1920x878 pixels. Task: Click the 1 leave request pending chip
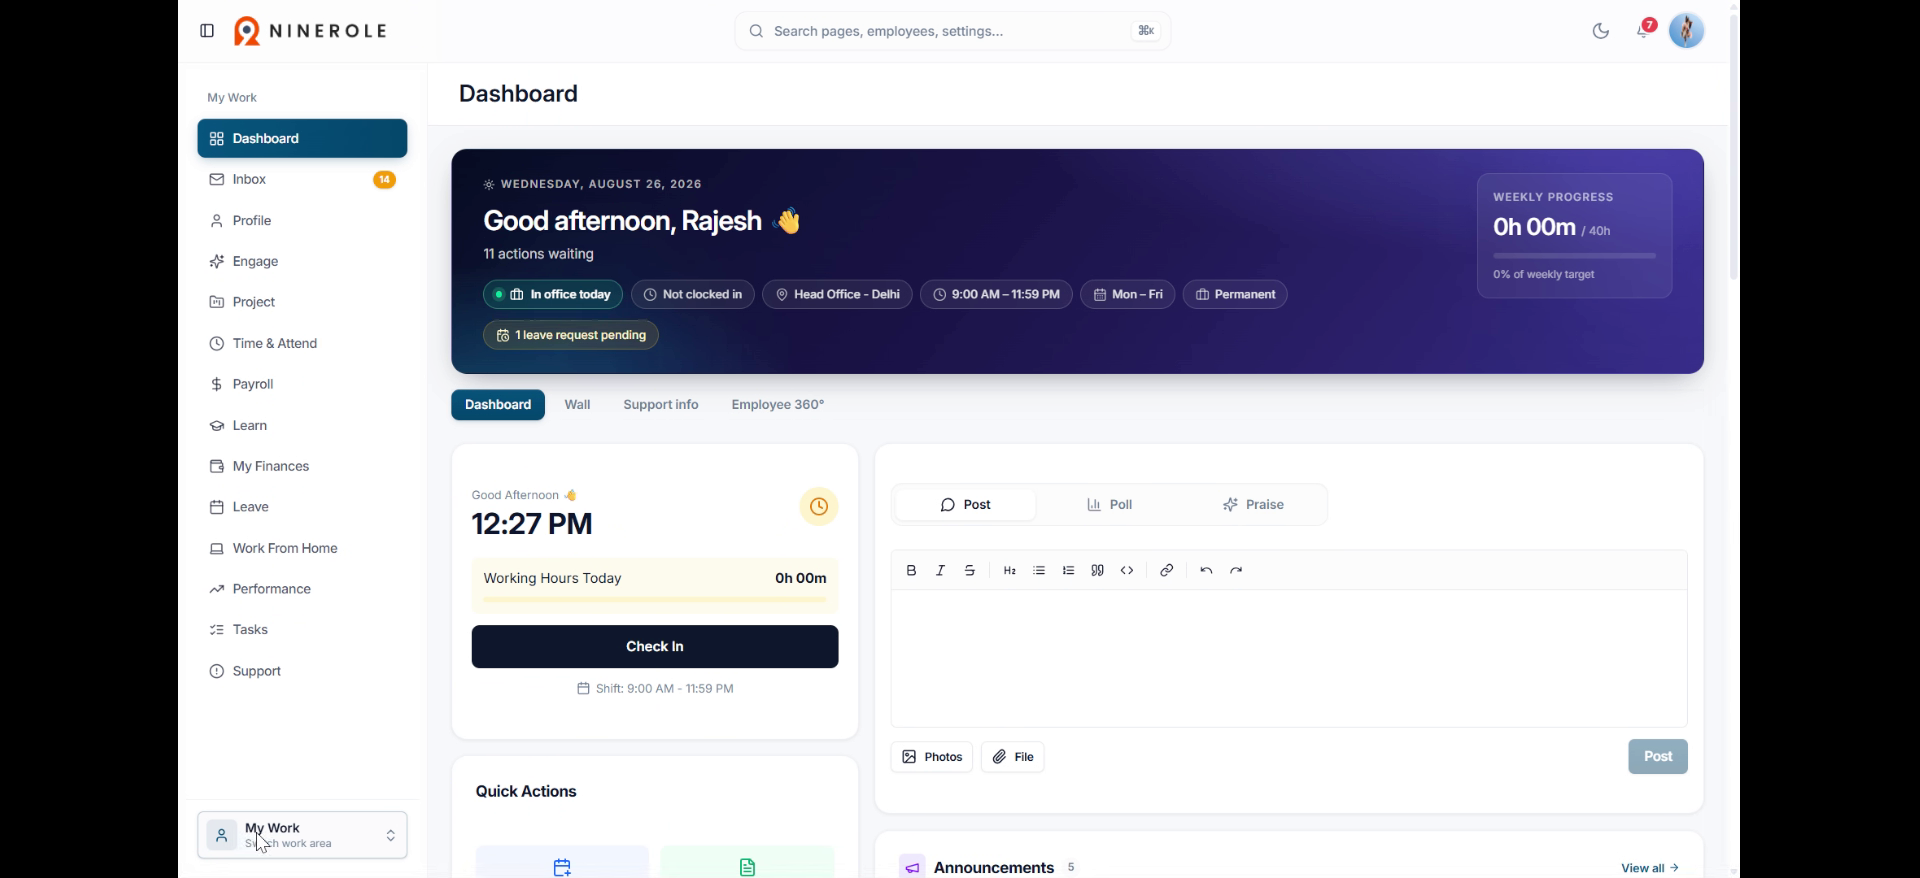pyautogui.click(x=571, y=335)
